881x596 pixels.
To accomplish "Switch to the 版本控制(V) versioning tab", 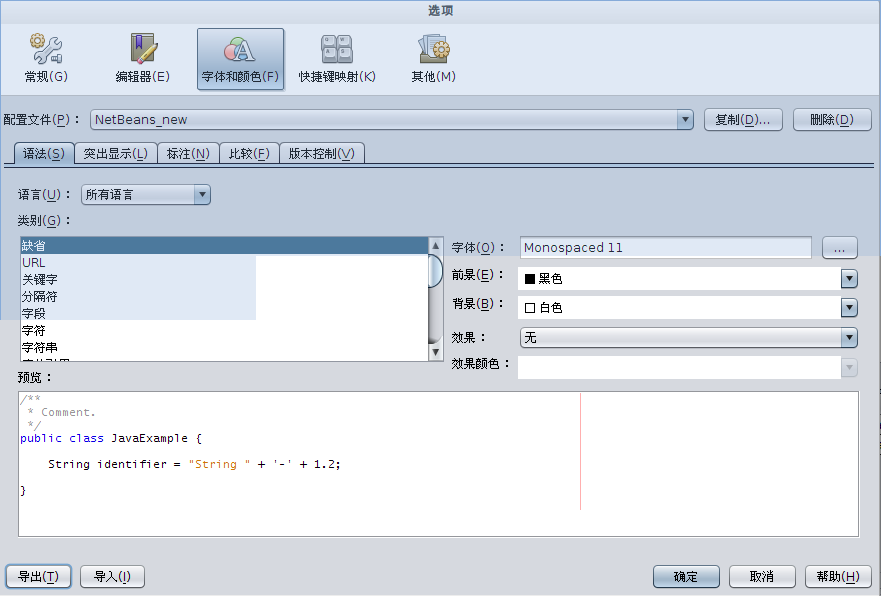I will (322, 153).
